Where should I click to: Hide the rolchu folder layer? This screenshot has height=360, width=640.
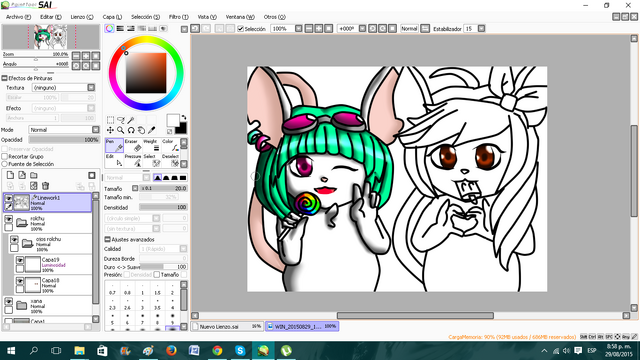pos(9,220)
